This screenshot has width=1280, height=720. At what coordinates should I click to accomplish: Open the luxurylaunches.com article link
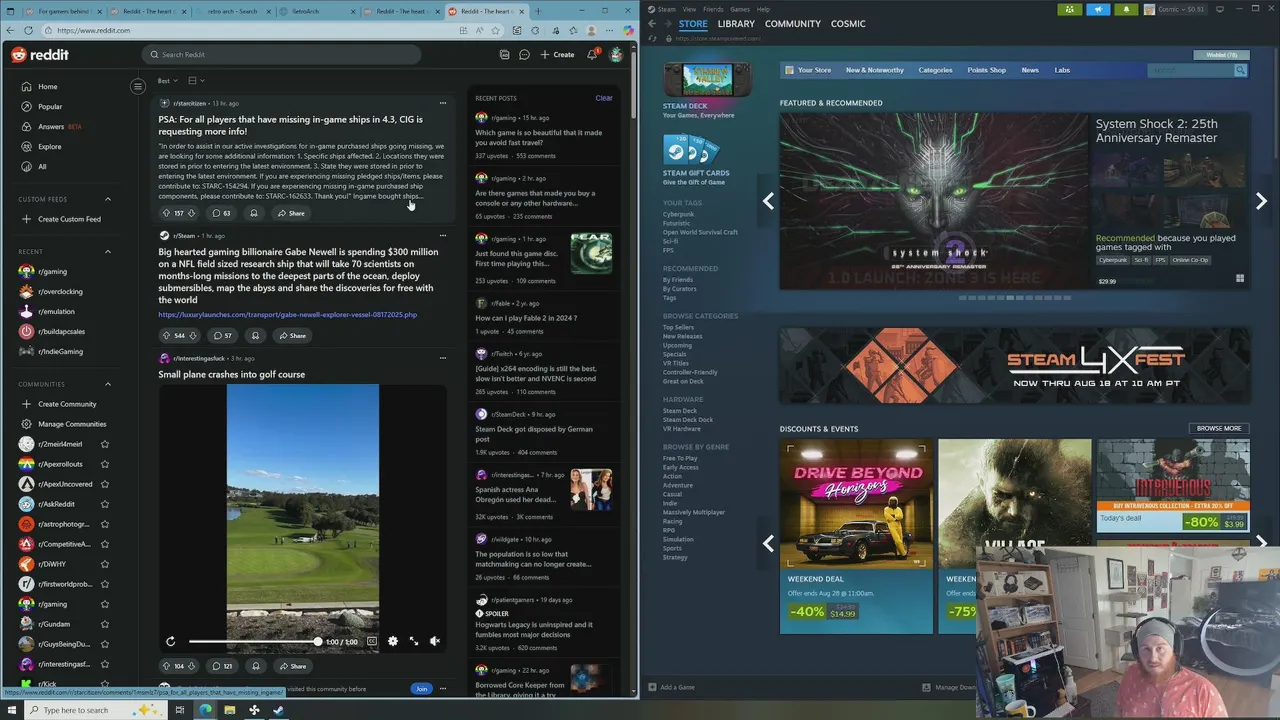click(x=287, y=315)
